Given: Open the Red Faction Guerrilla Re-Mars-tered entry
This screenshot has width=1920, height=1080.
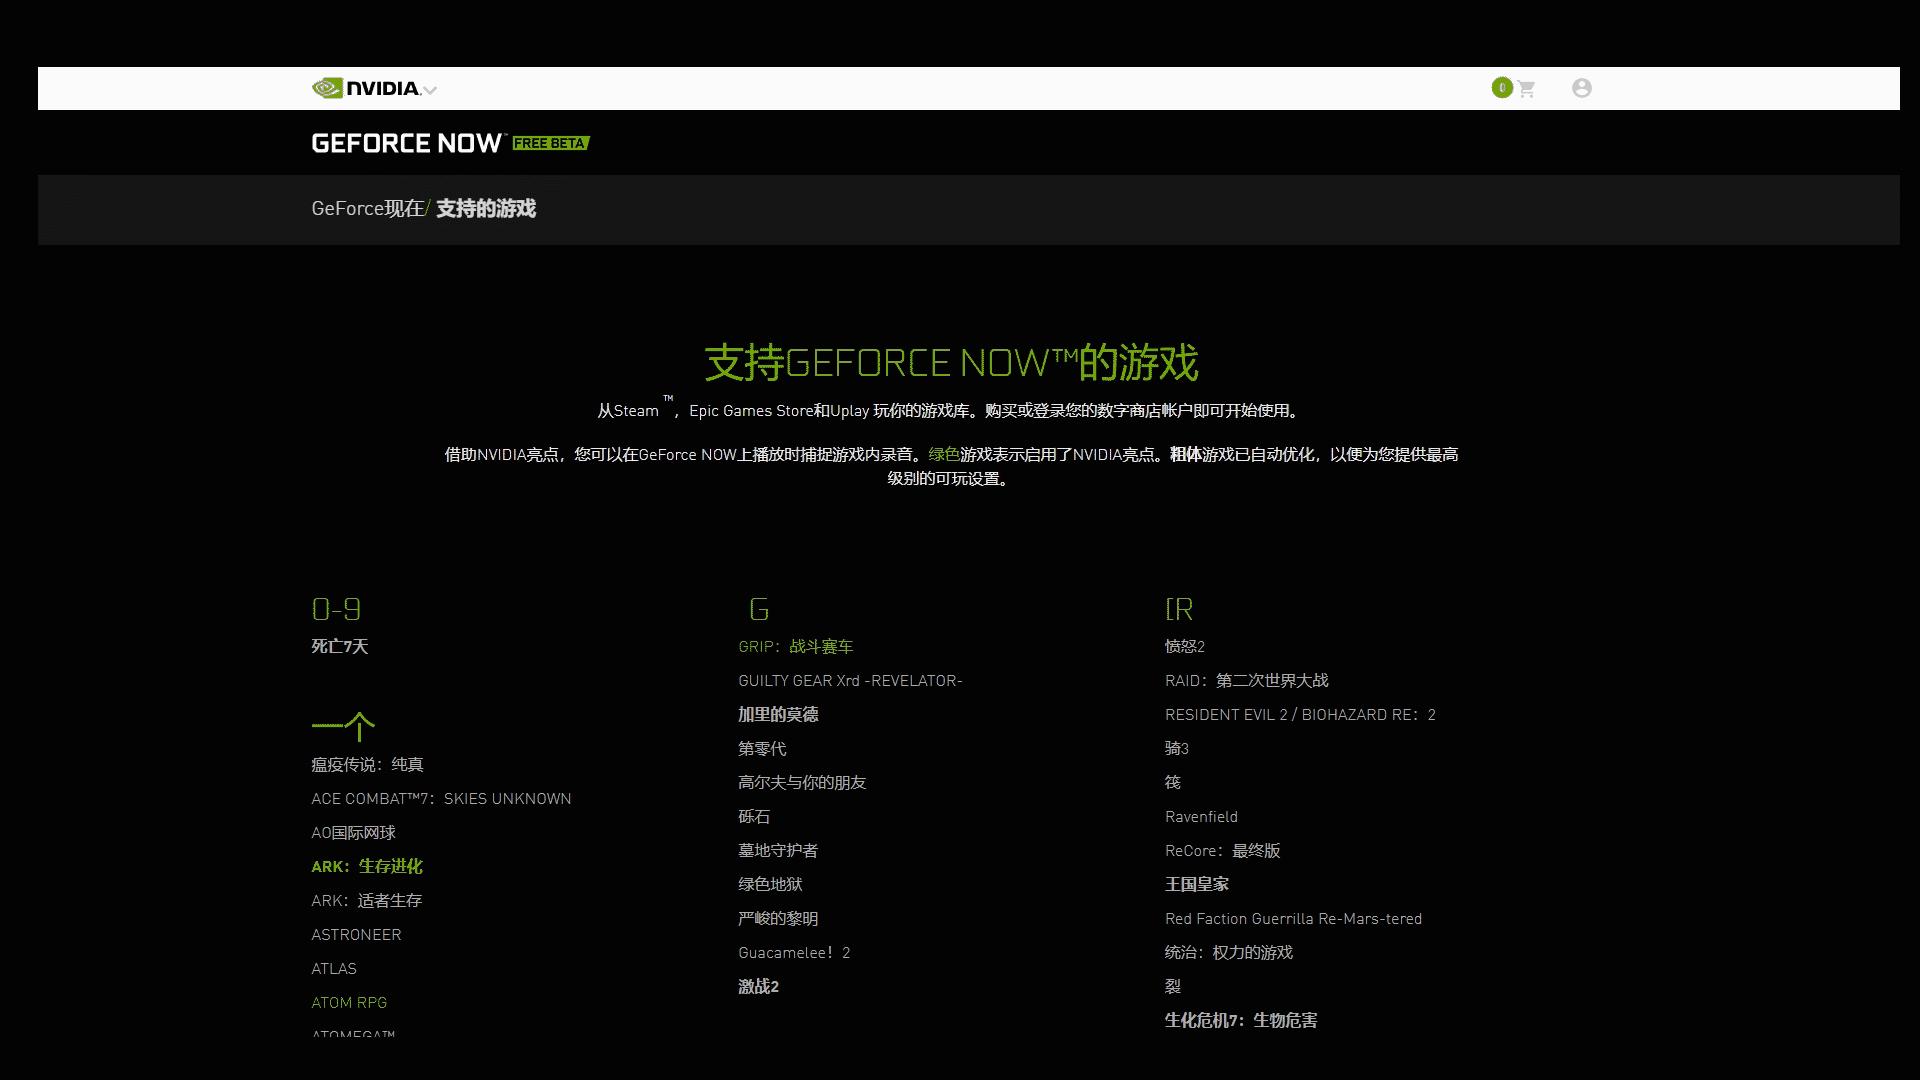Looking at the screenshot, I should point(1293,918).
